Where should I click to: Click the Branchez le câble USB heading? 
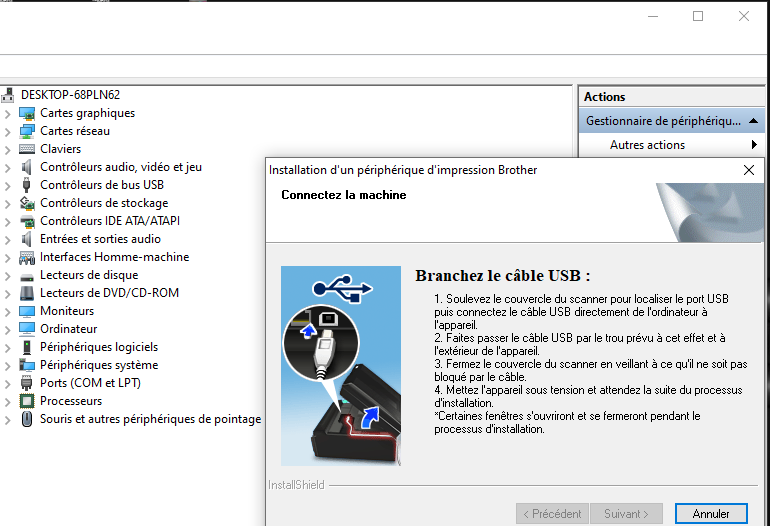click(x=503, y=276)
